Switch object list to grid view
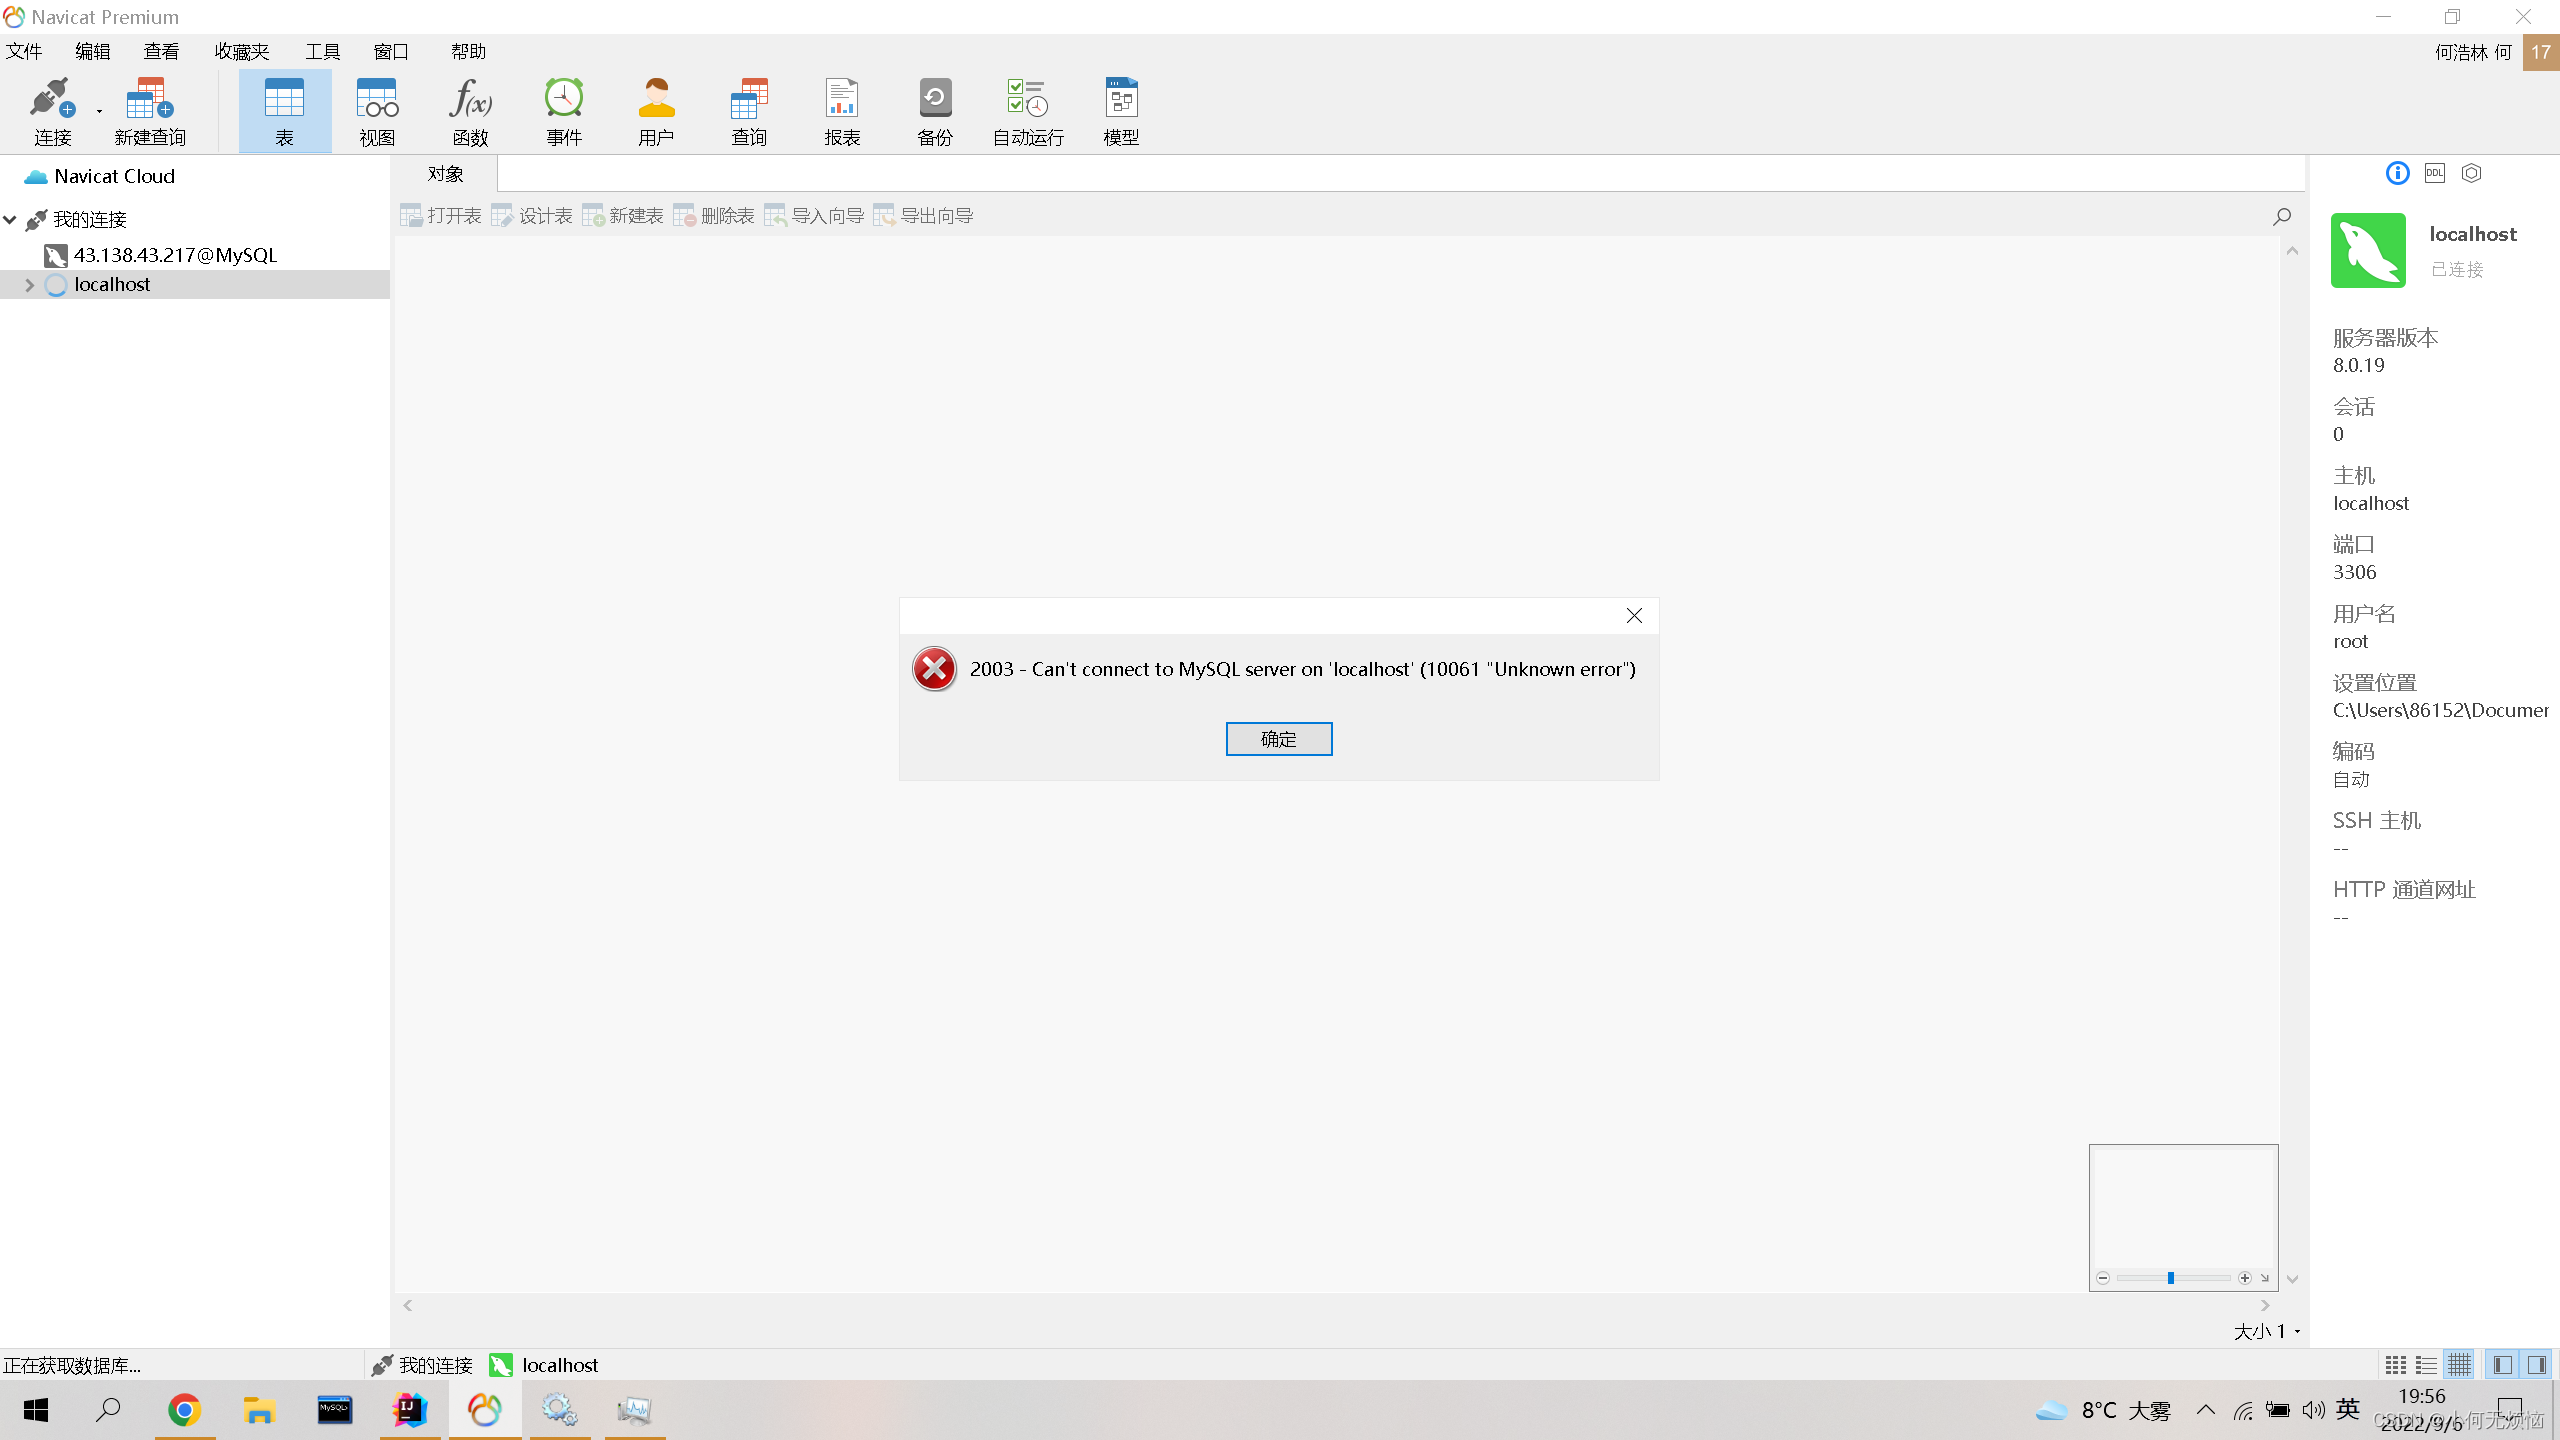2560x1440 pixels. click(x=2394, y=1363)
